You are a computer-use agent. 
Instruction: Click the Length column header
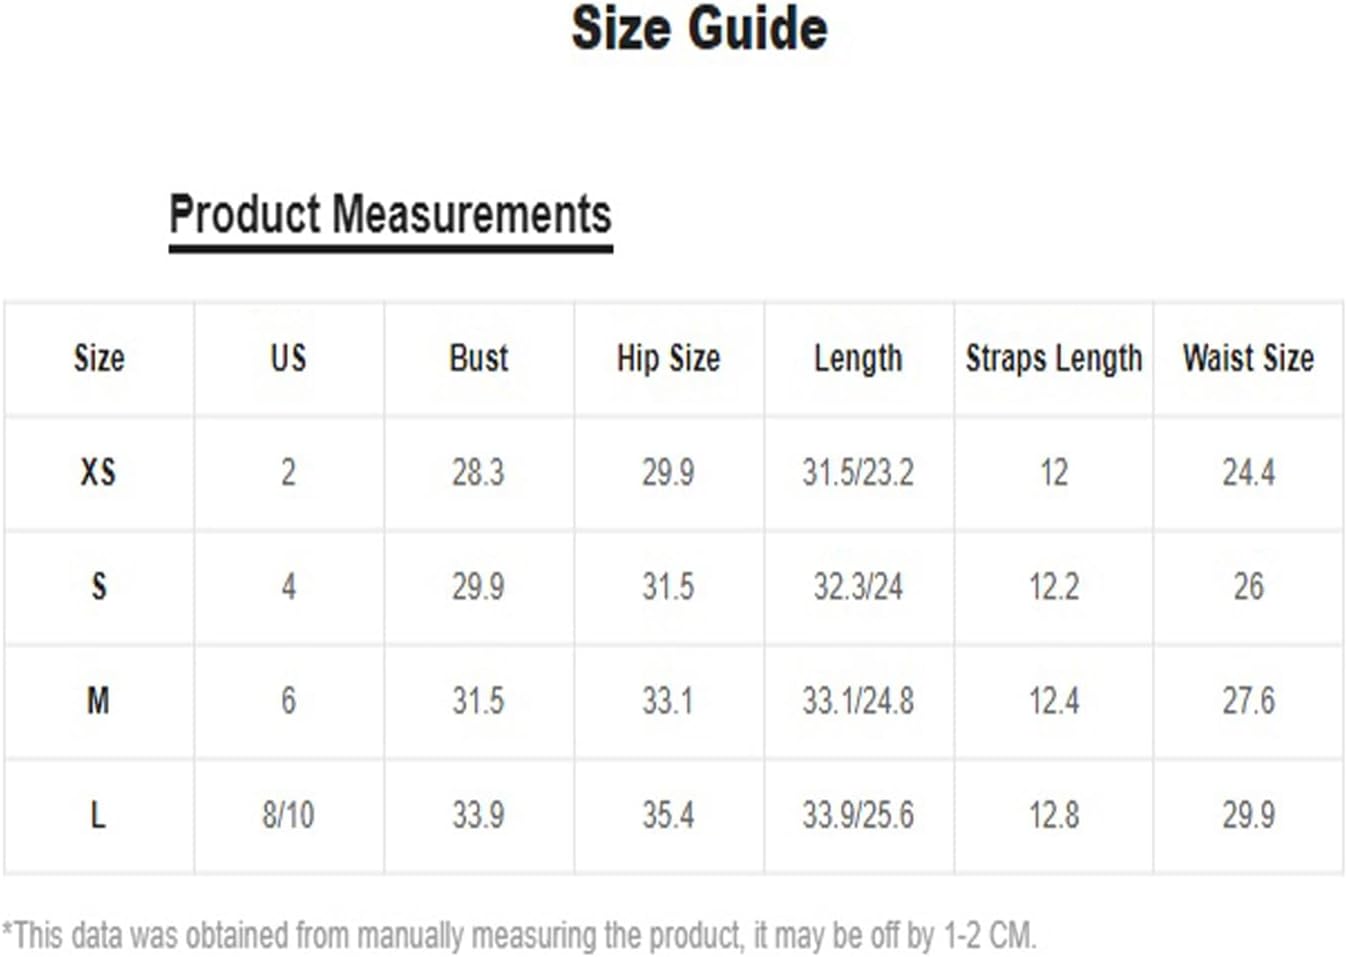[858, 358]
